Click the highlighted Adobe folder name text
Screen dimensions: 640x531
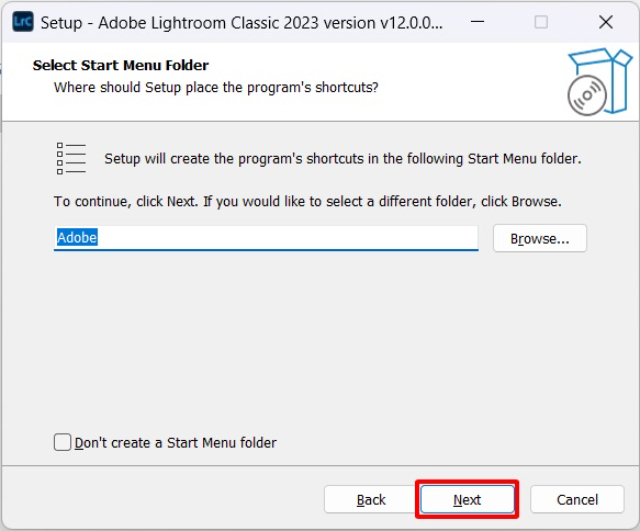coord(77,238)
